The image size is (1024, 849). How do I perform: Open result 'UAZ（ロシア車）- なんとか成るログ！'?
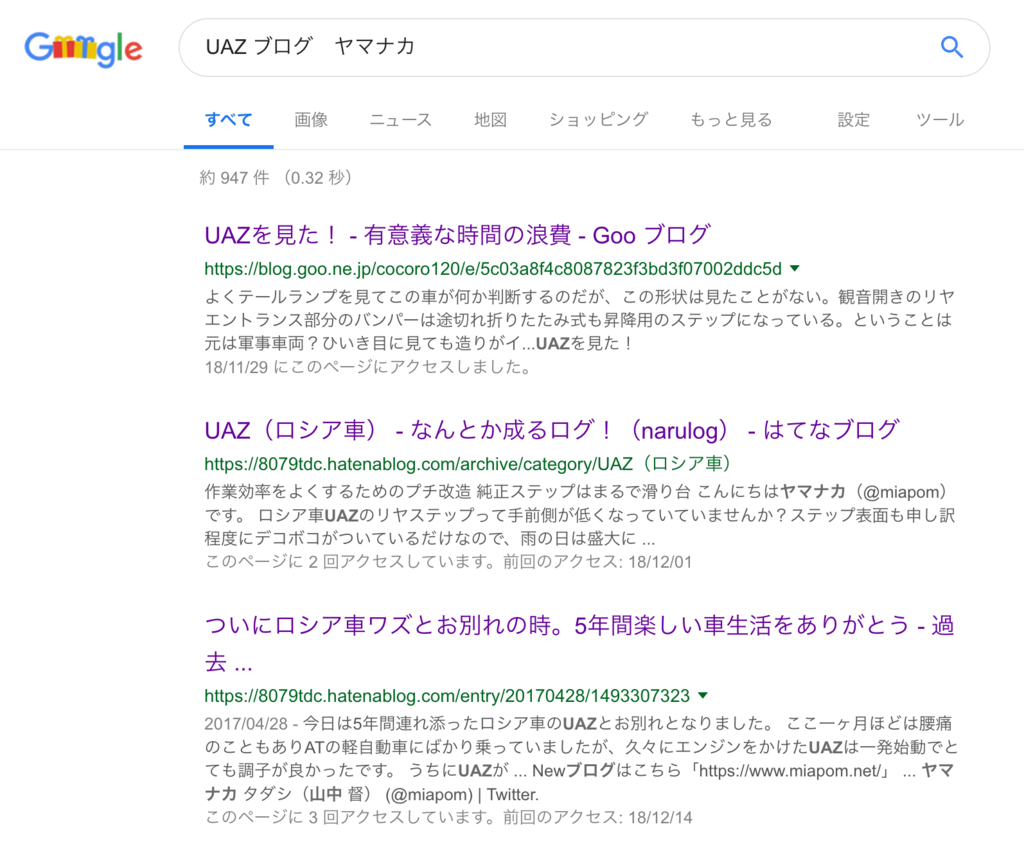[x=552, y=430]
